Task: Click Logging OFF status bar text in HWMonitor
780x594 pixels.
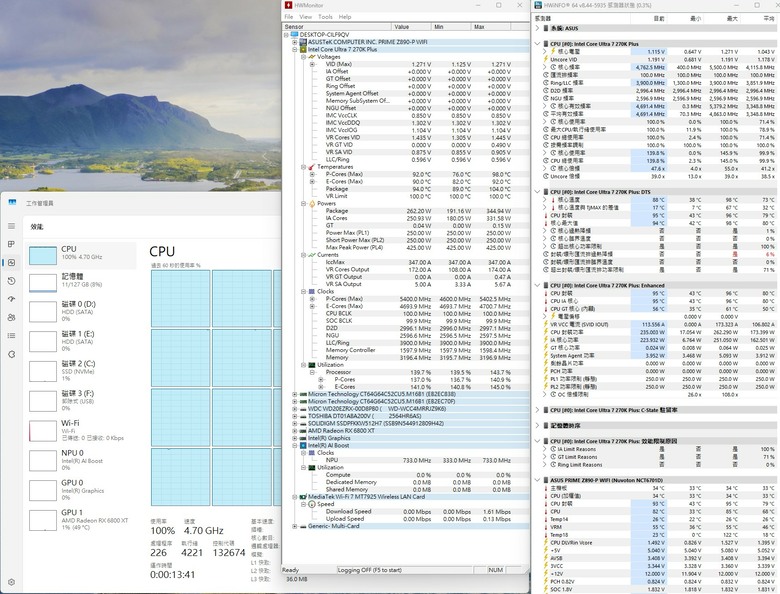Action: click(370, 570)
